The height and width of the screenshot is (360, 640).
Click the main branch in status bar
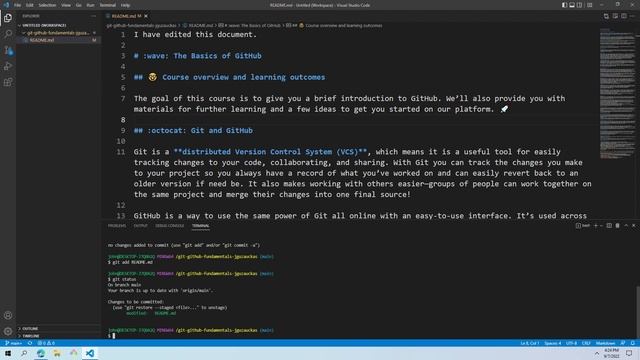(13, 343)
